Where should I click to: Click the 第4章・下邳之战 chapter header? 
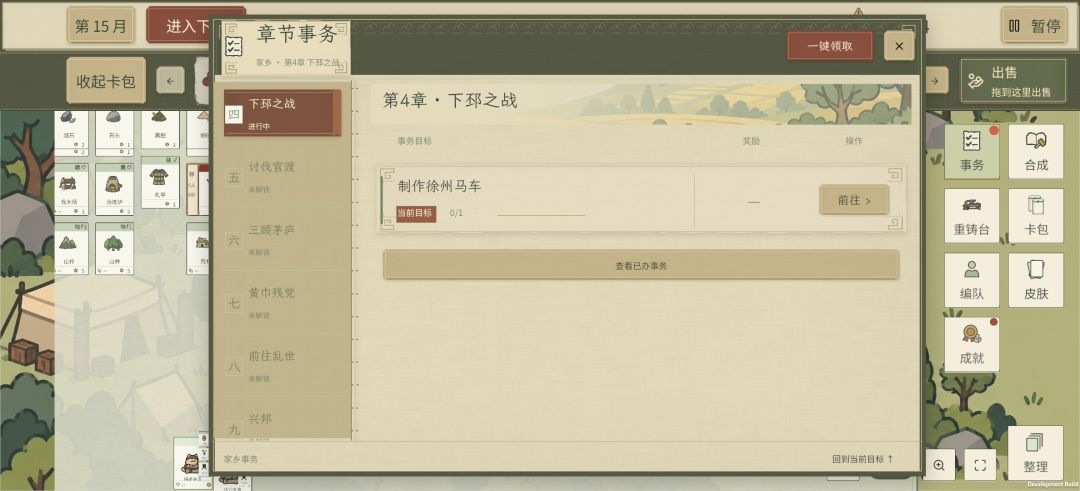point(450,101)
